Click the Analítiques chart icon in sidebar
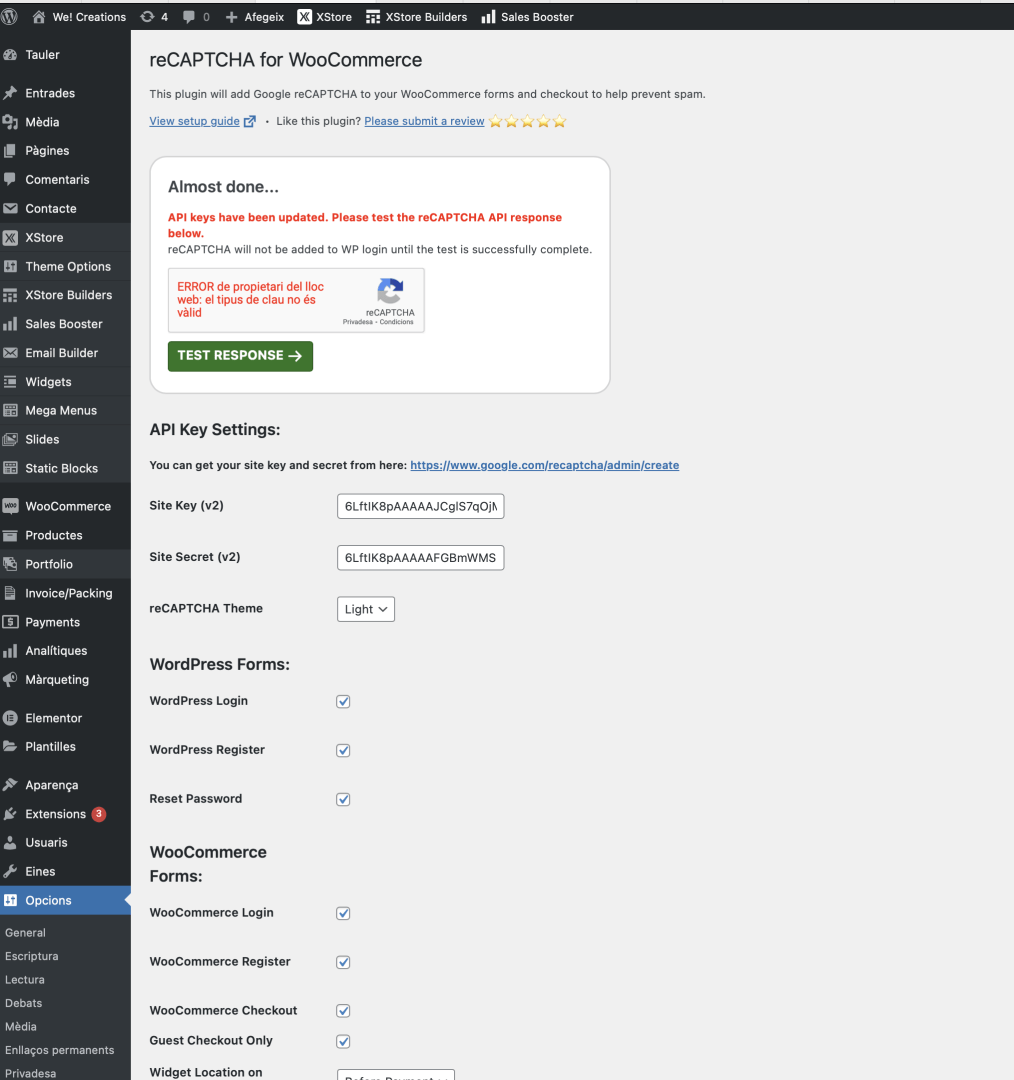Image resolution: width=1014 pixels, height=1080 pixels. pyautogui.click(x=10, y=651)
